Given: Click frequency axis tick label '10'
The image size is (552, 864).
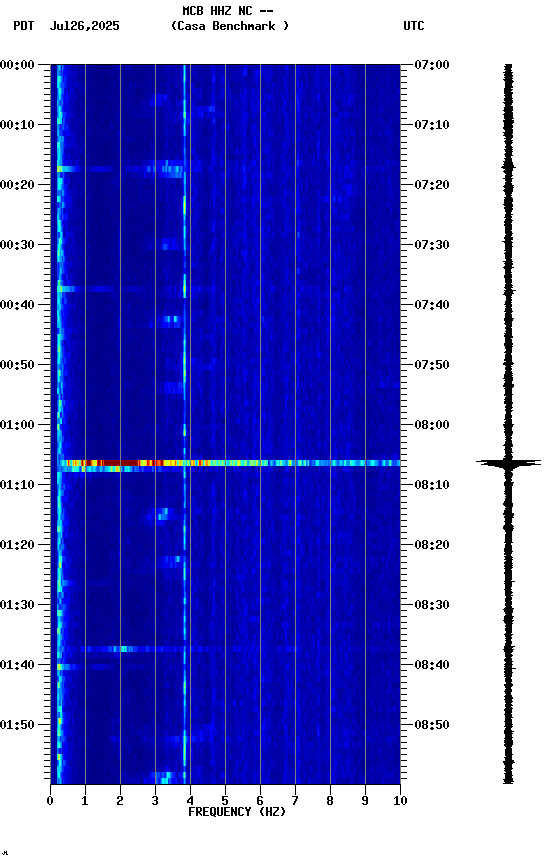Looking at the screenshot, I should pyautogui.click(x=400, y=801).
